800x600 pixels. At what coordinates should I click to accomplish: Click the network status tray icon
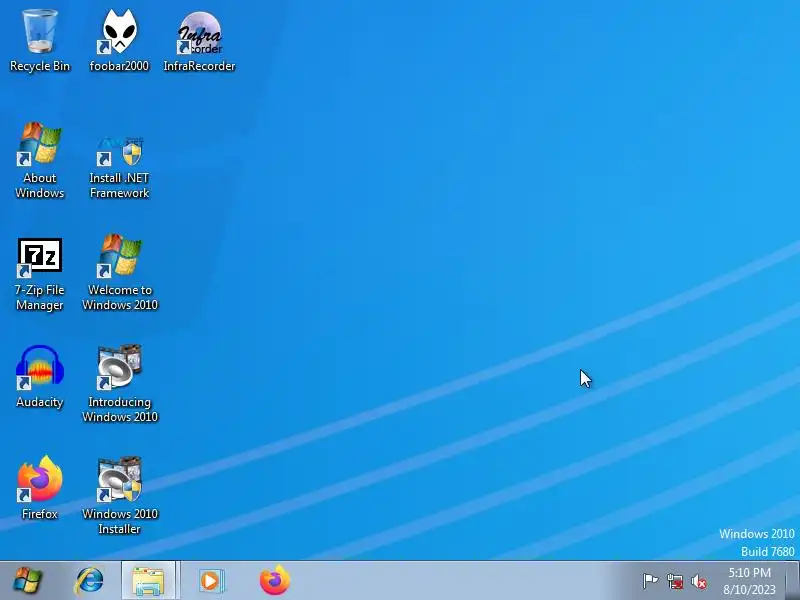(x=674, y=581)
